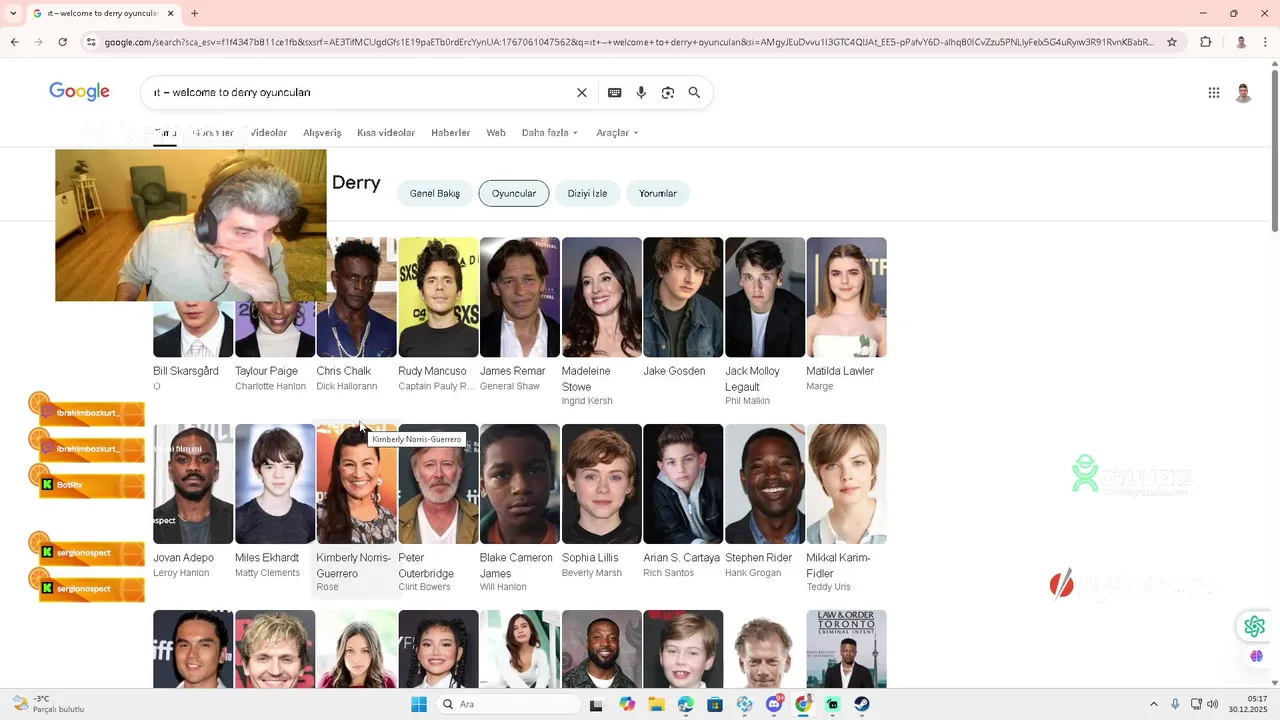Screen dimensions: 1280x720
Task: Switch to the Kısa videolar tab
Action: [386, 133]
